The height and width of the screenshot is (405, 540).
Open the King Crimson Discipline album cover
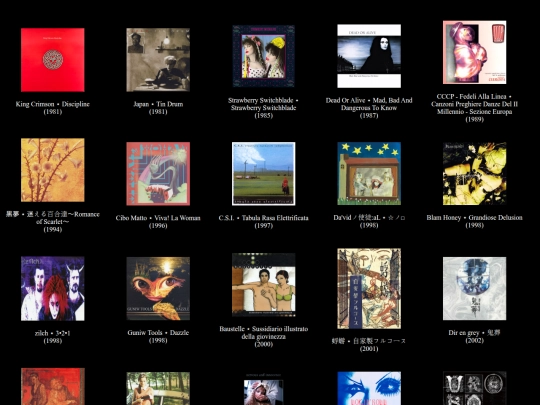click(53, 60)
